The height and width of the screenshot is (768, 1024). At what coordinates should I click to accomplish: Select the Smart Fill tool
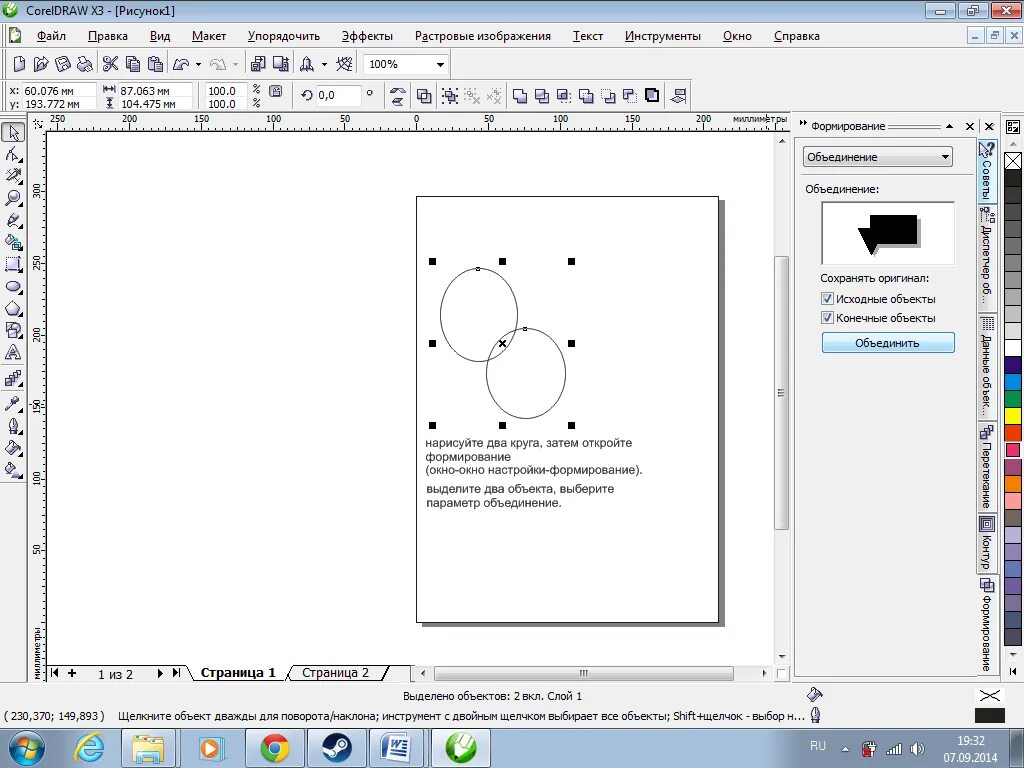tap(13, 242)
